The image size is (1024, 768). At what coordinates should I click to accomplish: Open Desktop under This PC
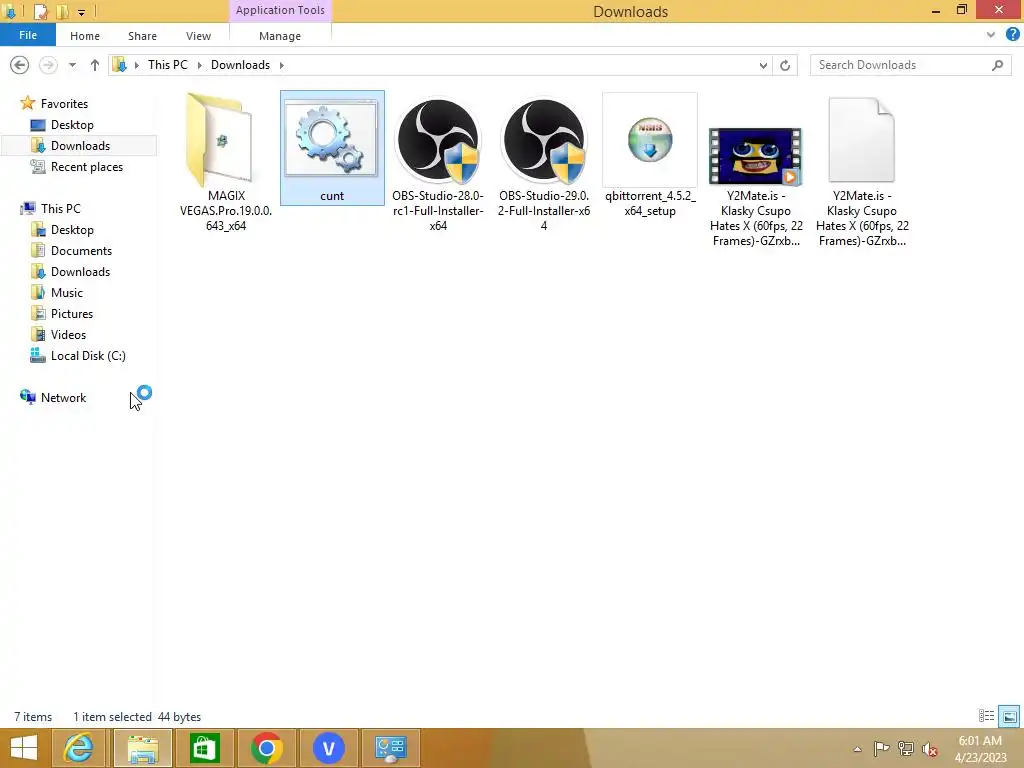72,230
